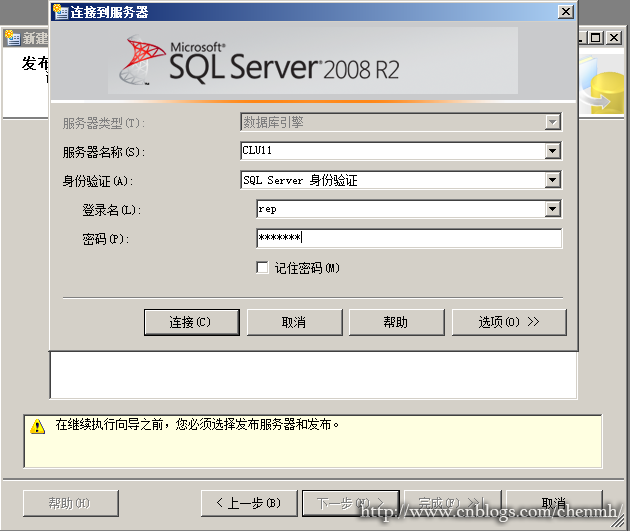
Task: Expand the 身份验证 authentication dropdown
Action: click(x=551, y=181)
